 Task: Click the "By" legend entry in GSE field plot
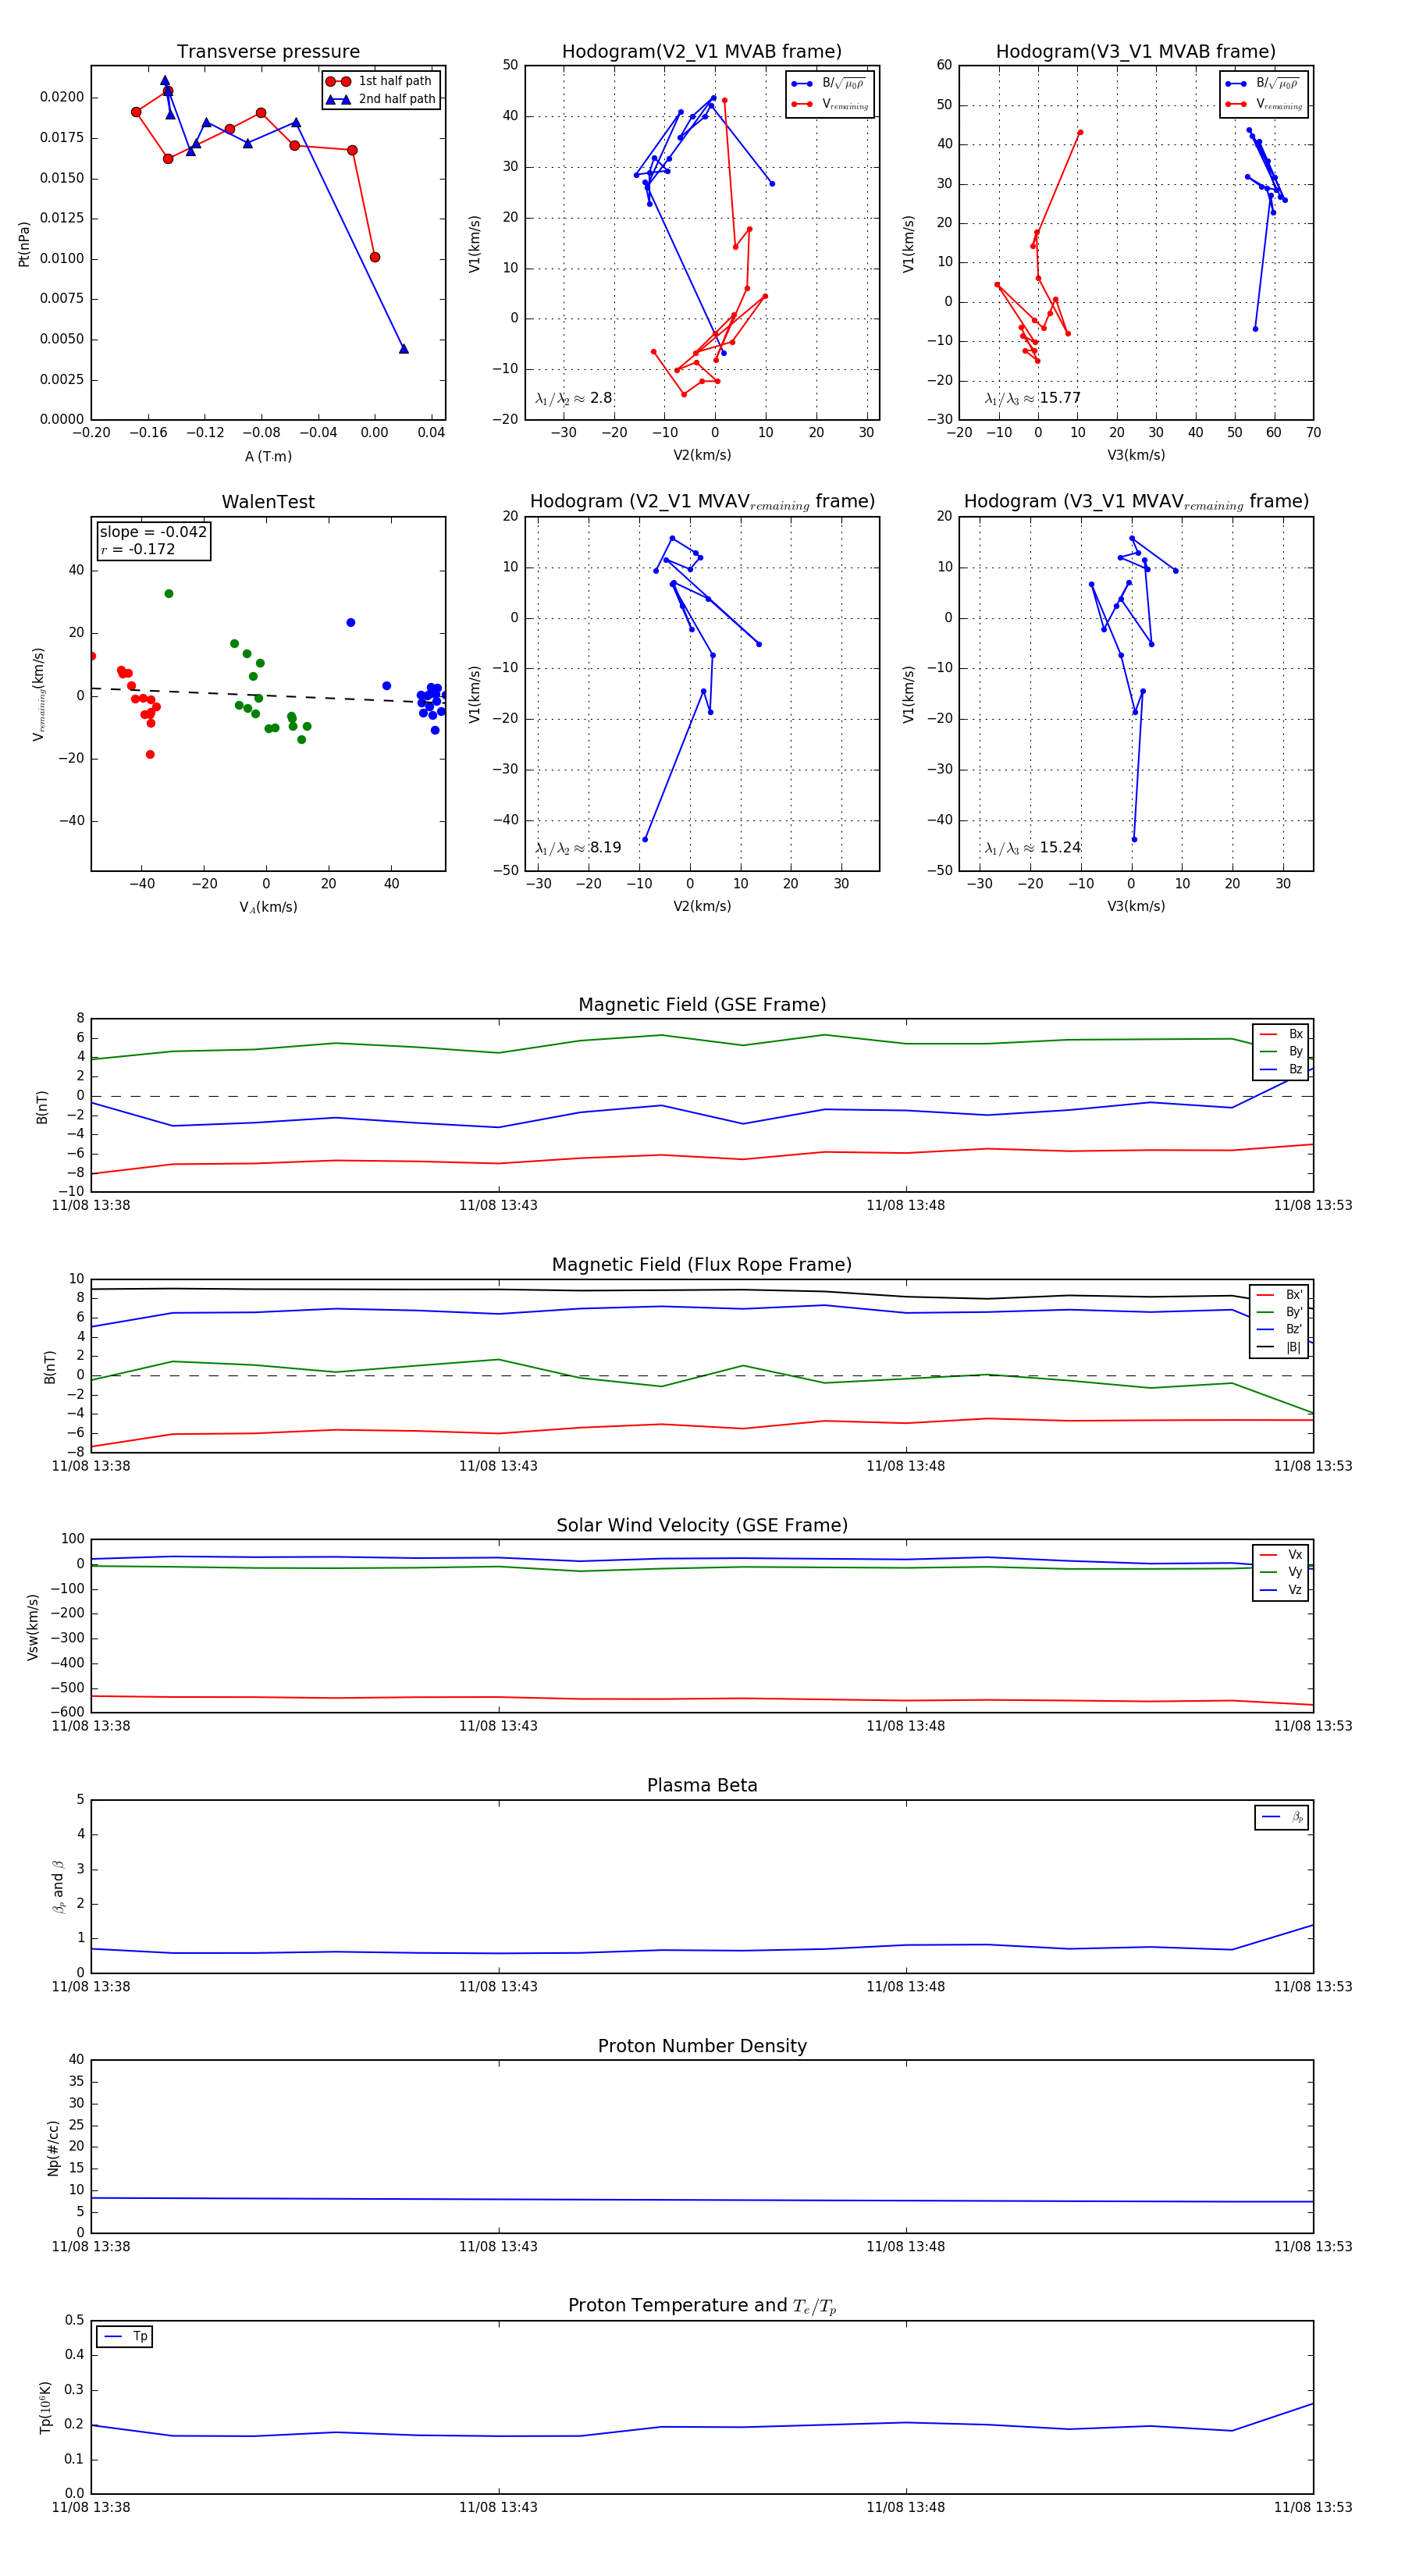click(x=1281, y=1052)
